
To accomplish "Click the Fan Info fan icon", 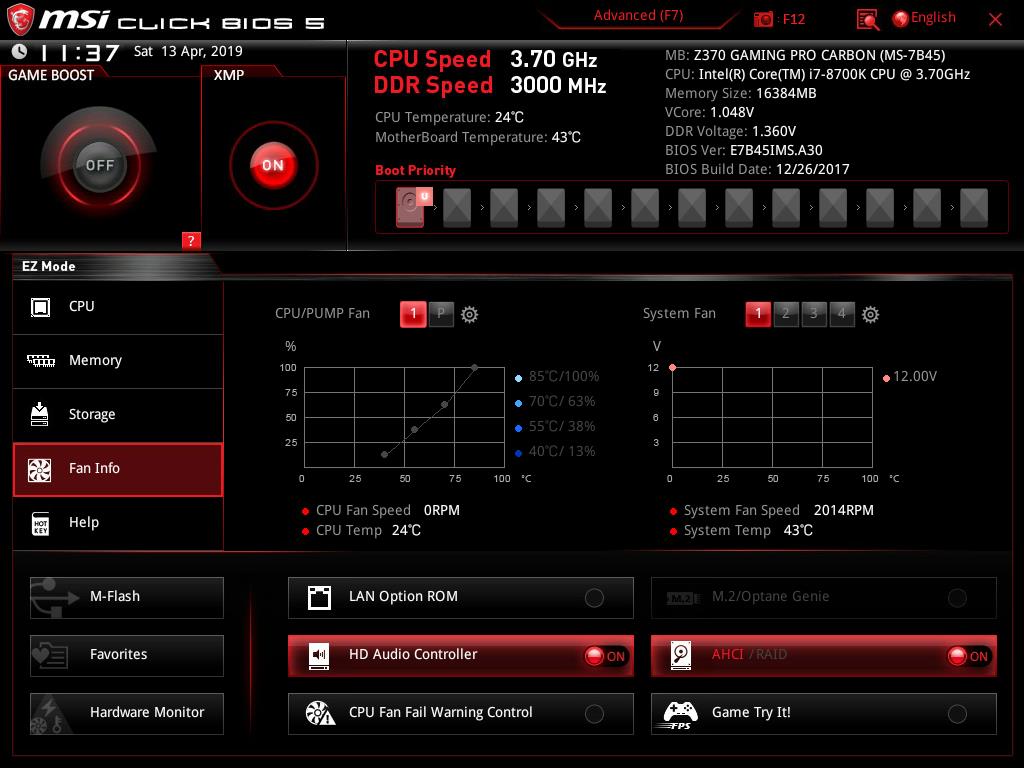I will point(39,470).
